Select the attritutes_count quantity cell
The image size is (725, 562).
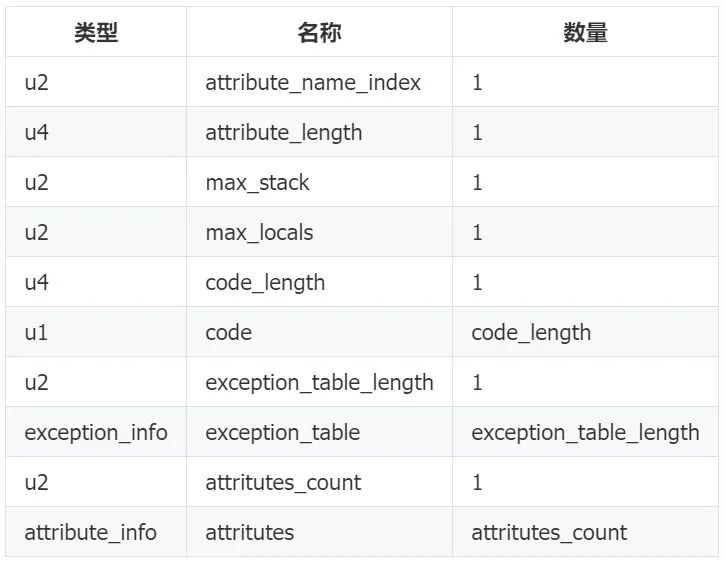click(x=549, y=532)
